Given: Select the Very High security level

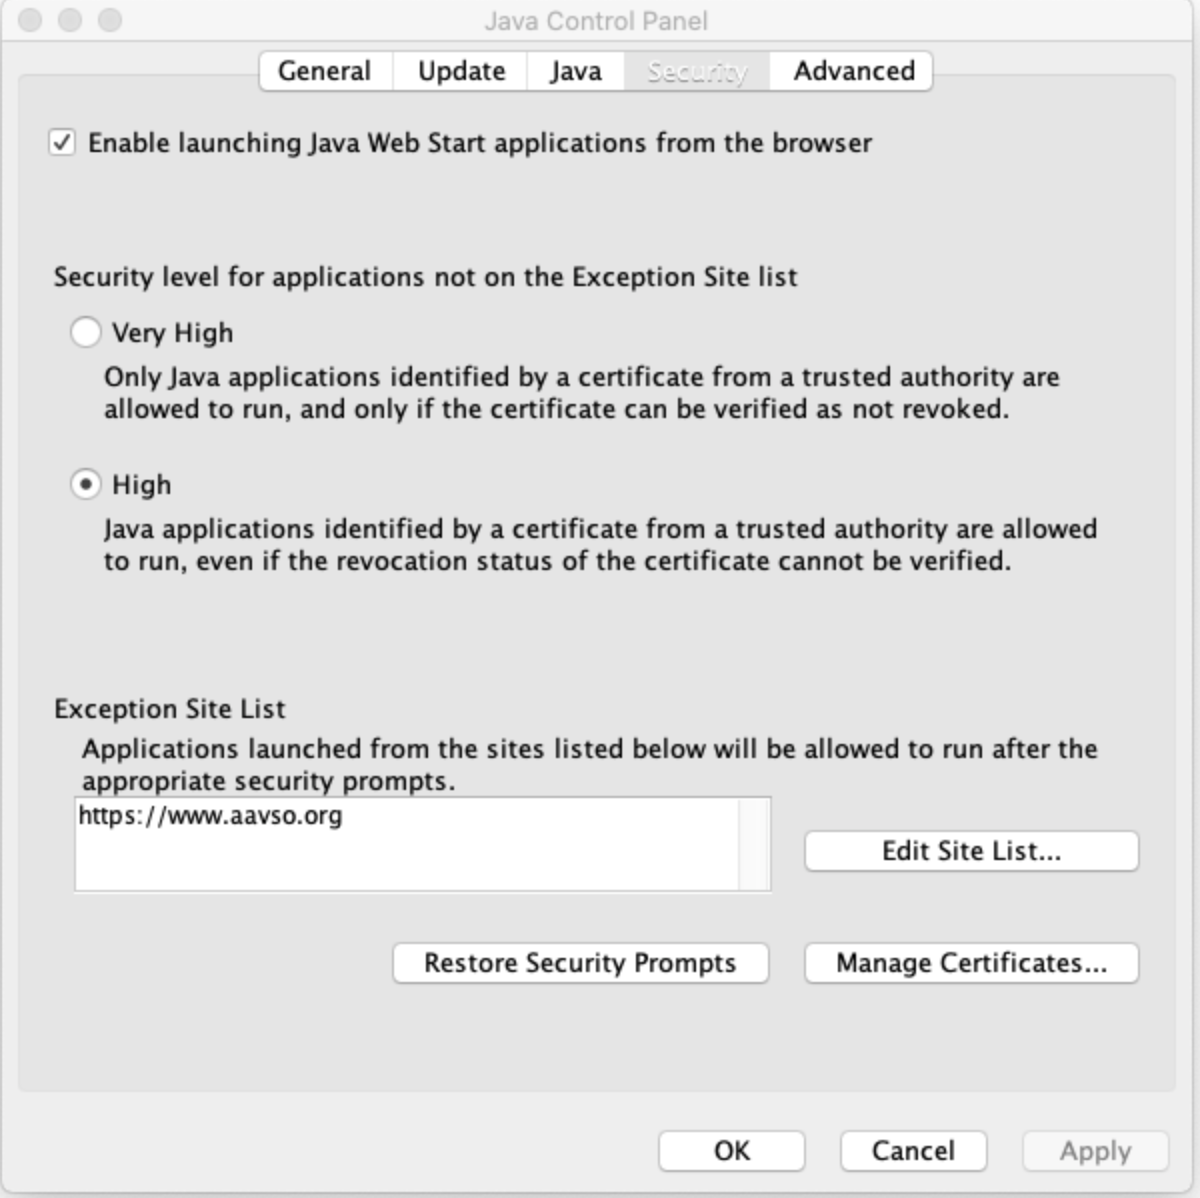Looking at the screenshot, I should [x=86, y=332].
